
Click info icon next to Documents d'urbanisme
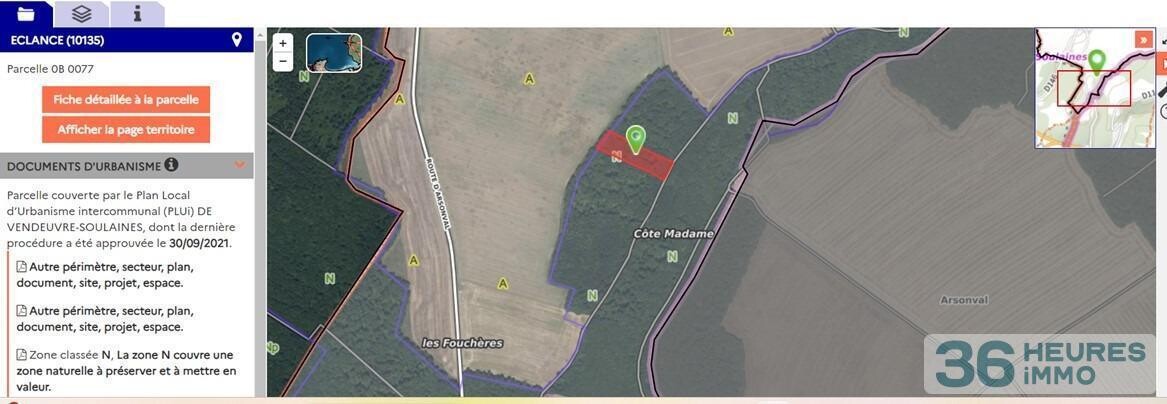click(x=171, y=164)
